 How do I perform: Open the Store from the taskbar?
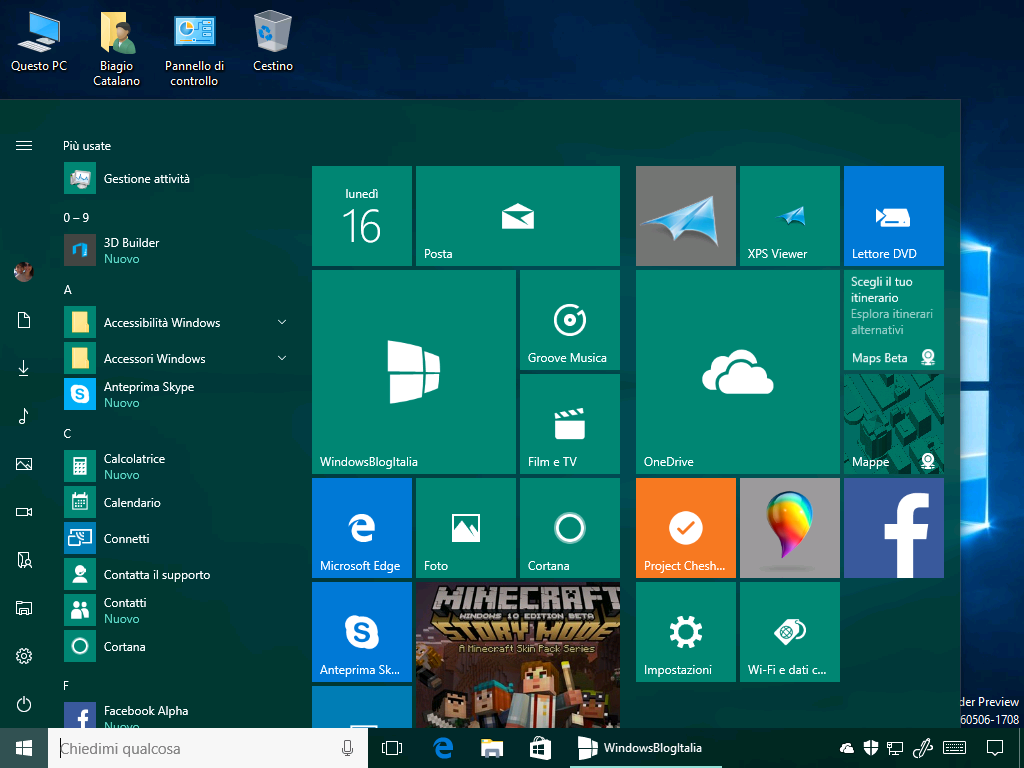tap(540, 748)
